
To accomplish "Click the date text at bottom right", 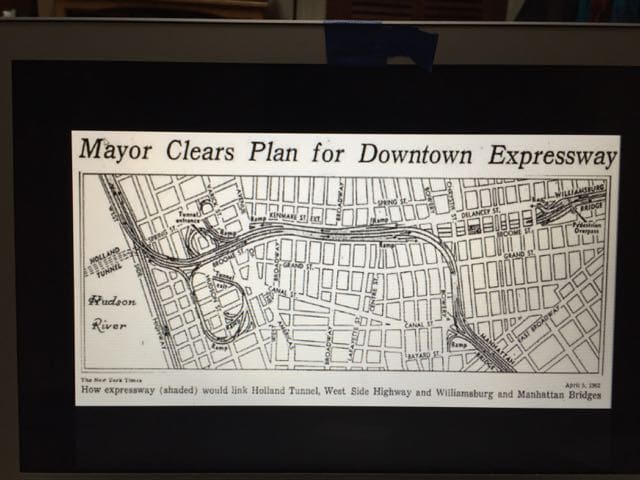I will pyautogui.click(x=584, y=381).
